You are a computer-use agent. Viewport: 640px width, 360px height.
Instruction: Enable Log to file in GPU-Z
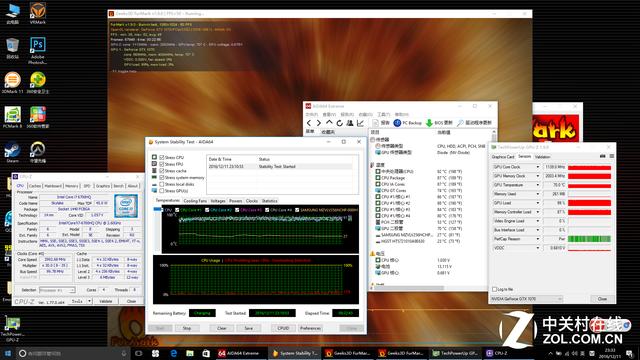(x=494, y=289)
